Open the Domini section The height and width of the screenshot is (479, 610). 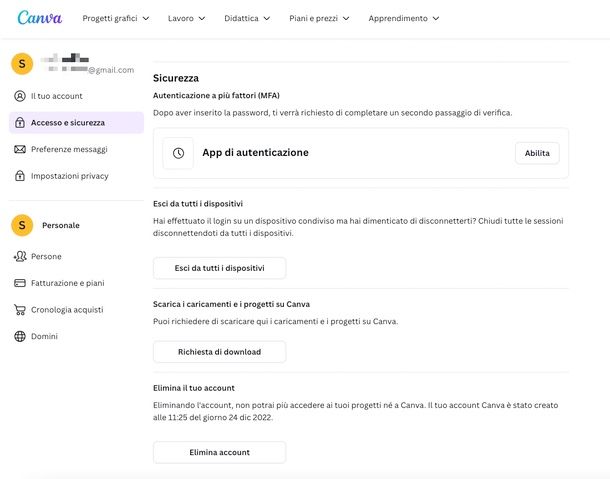tap(76, 336)
